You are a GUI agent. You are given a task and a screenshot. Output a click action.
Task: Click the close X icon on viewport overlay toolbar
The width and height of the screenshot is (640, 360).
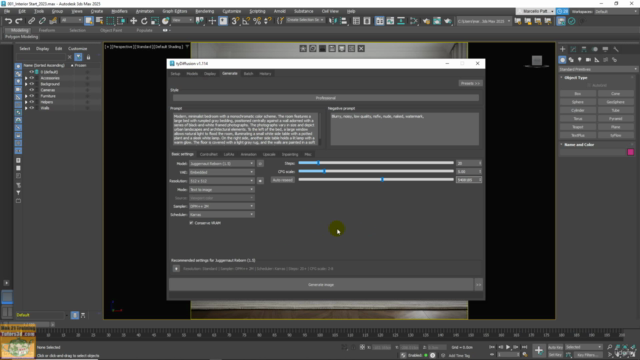[x=361, y=49]
